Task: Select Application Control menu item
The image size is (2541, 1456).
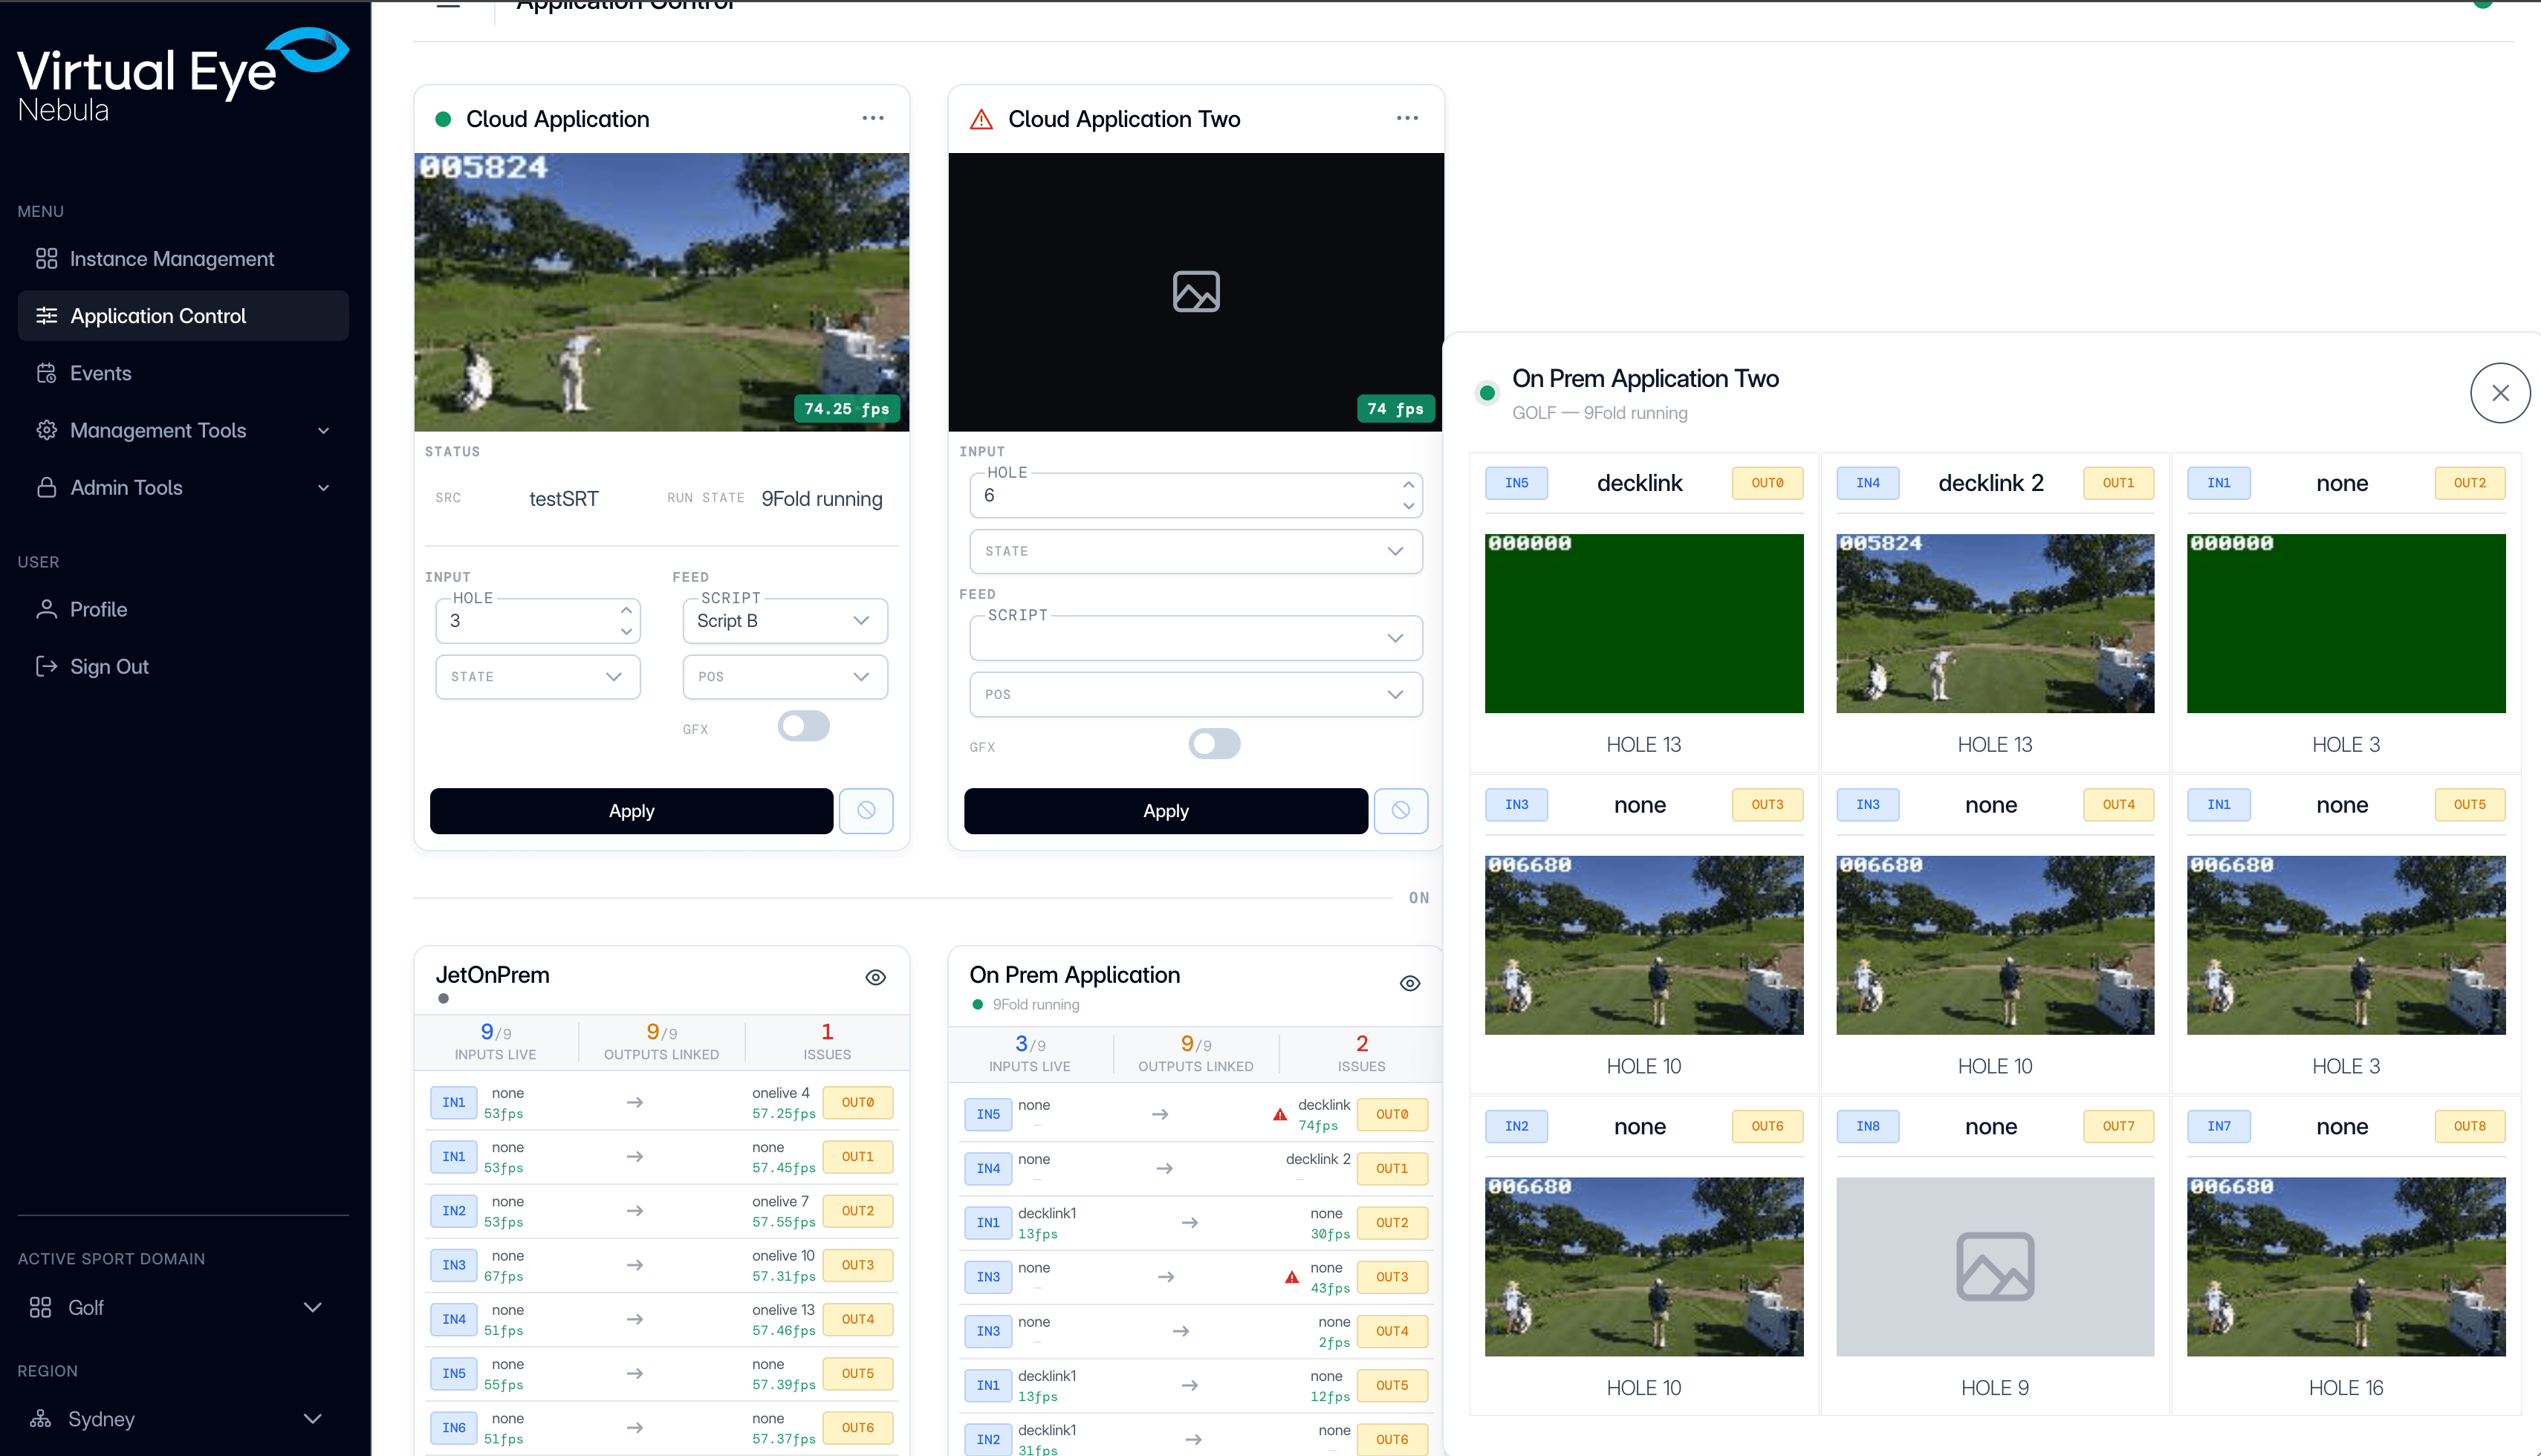Action: [x=183, y=316]
